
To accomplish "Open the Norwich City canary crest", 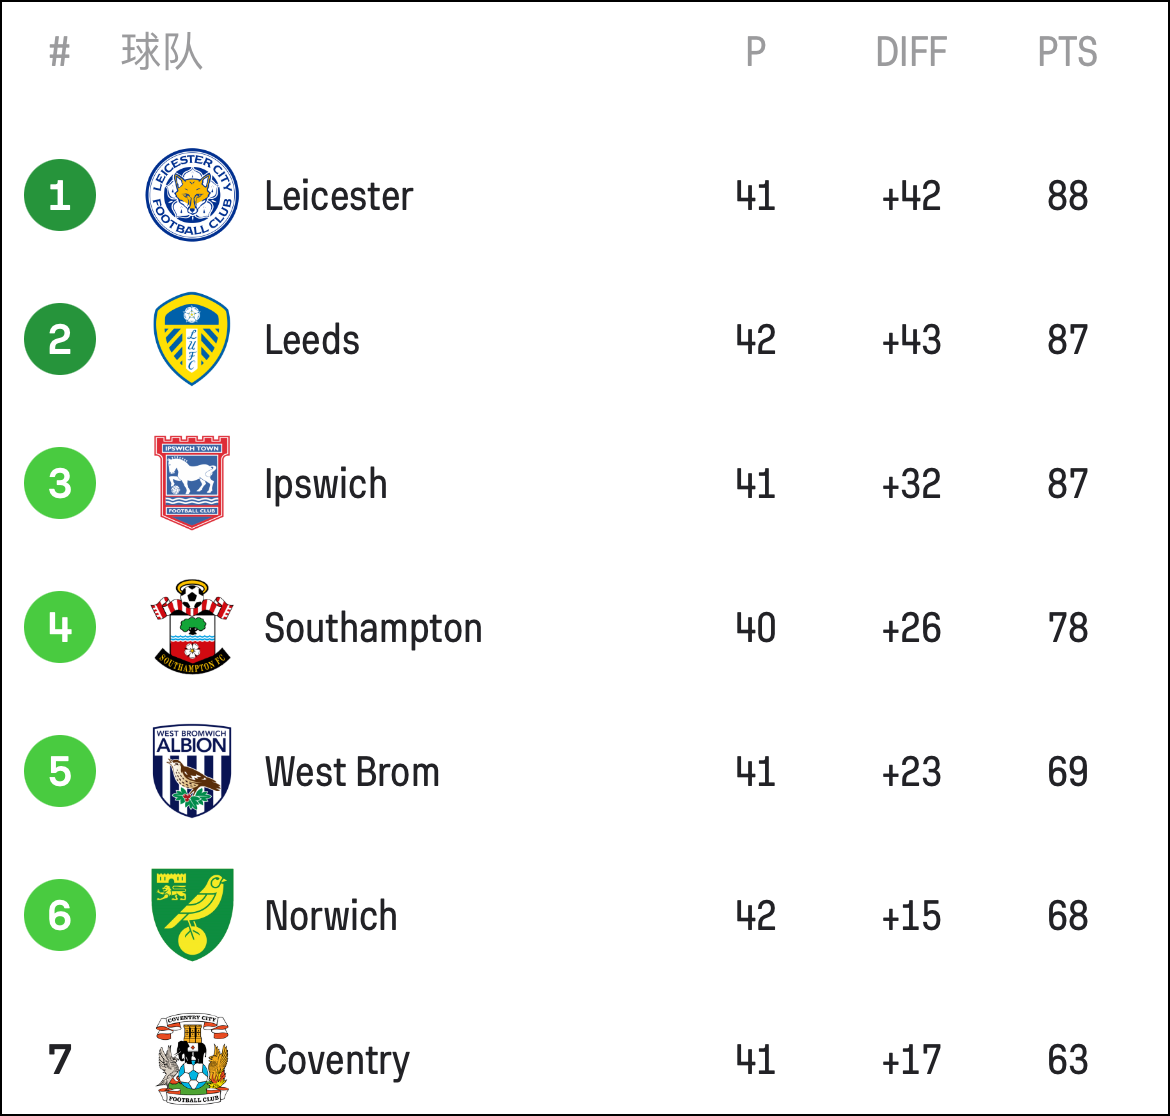I will [x=192, y=915].
